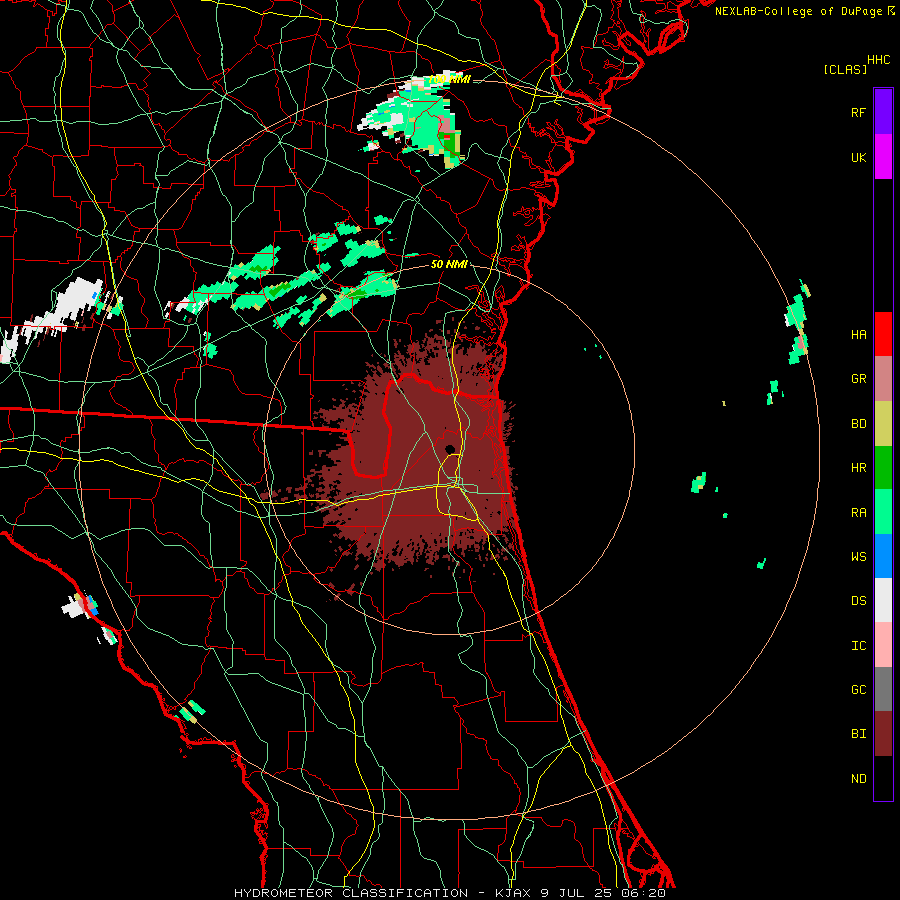Click the WS blue legend swatch
The width and height of the screenshot is (900, 900).
tap(883, 556)
